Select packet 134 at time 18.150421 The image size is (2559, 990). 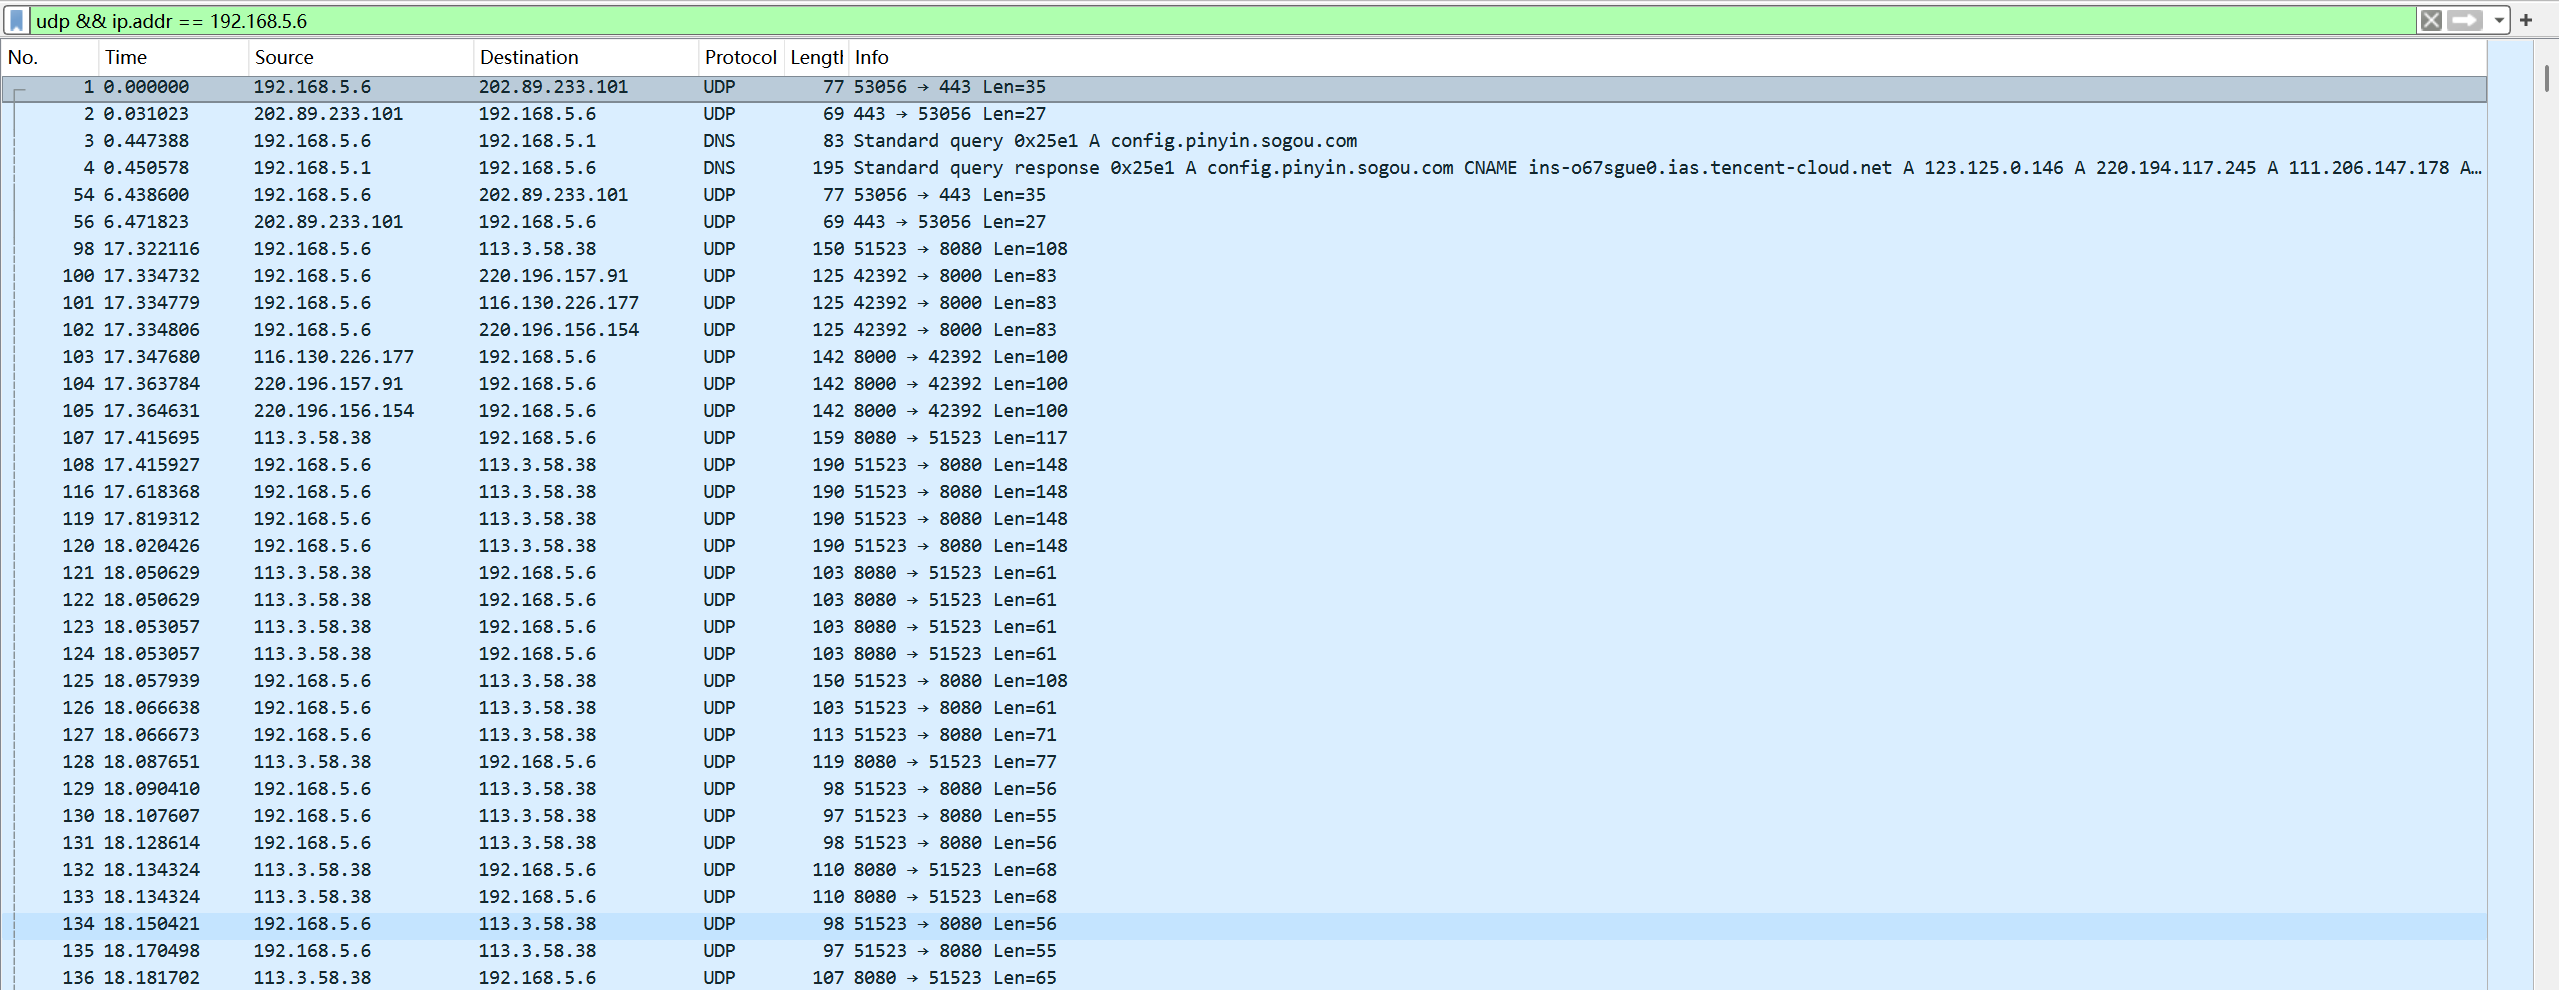point(1244,925)
